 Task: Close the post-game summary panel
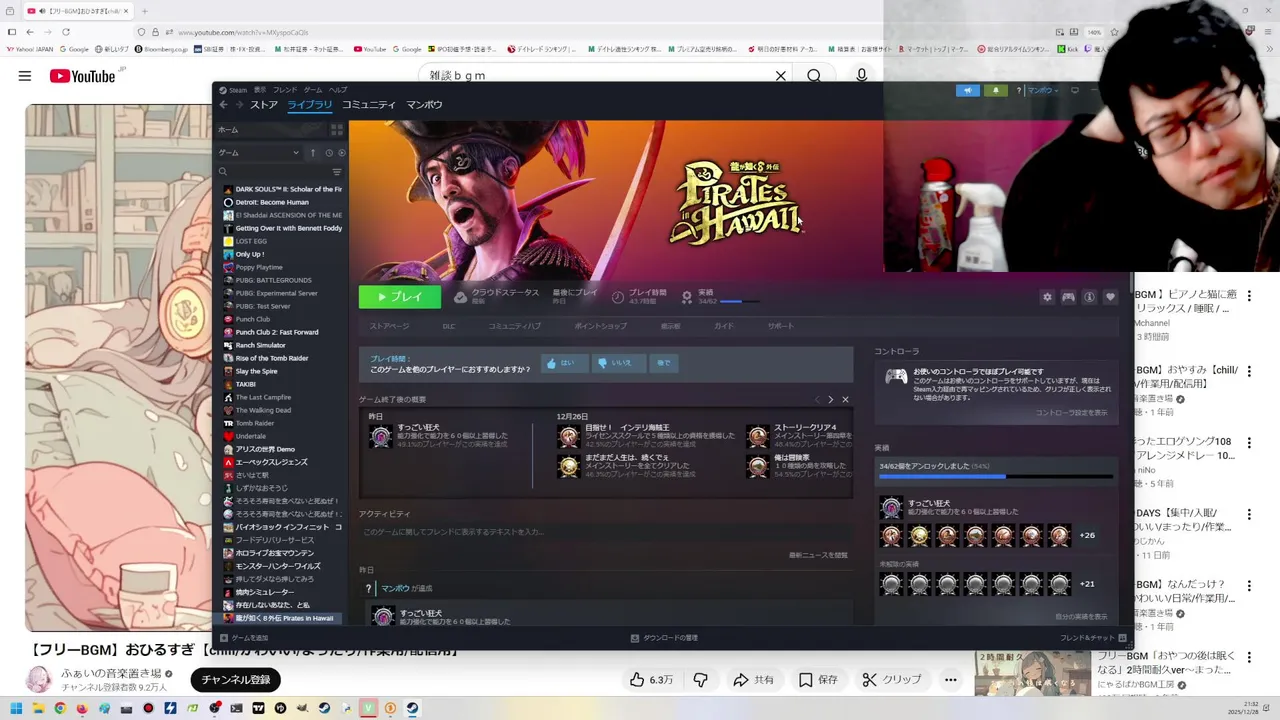(x=845, y=400)
